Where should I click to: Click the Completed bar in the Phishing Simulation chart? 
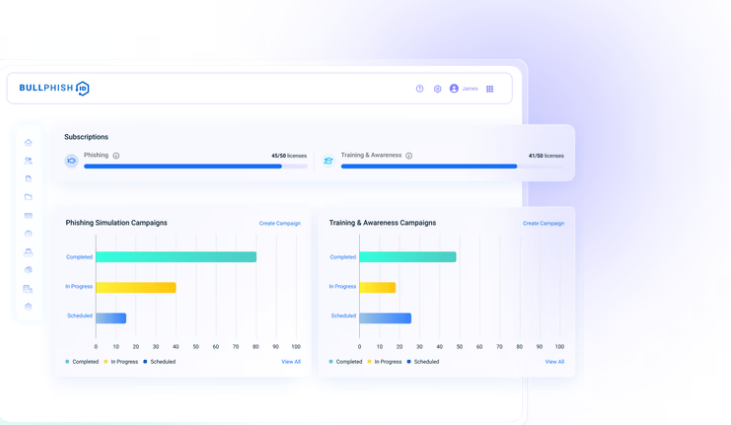pyautogui.click(x=176, y=257)
